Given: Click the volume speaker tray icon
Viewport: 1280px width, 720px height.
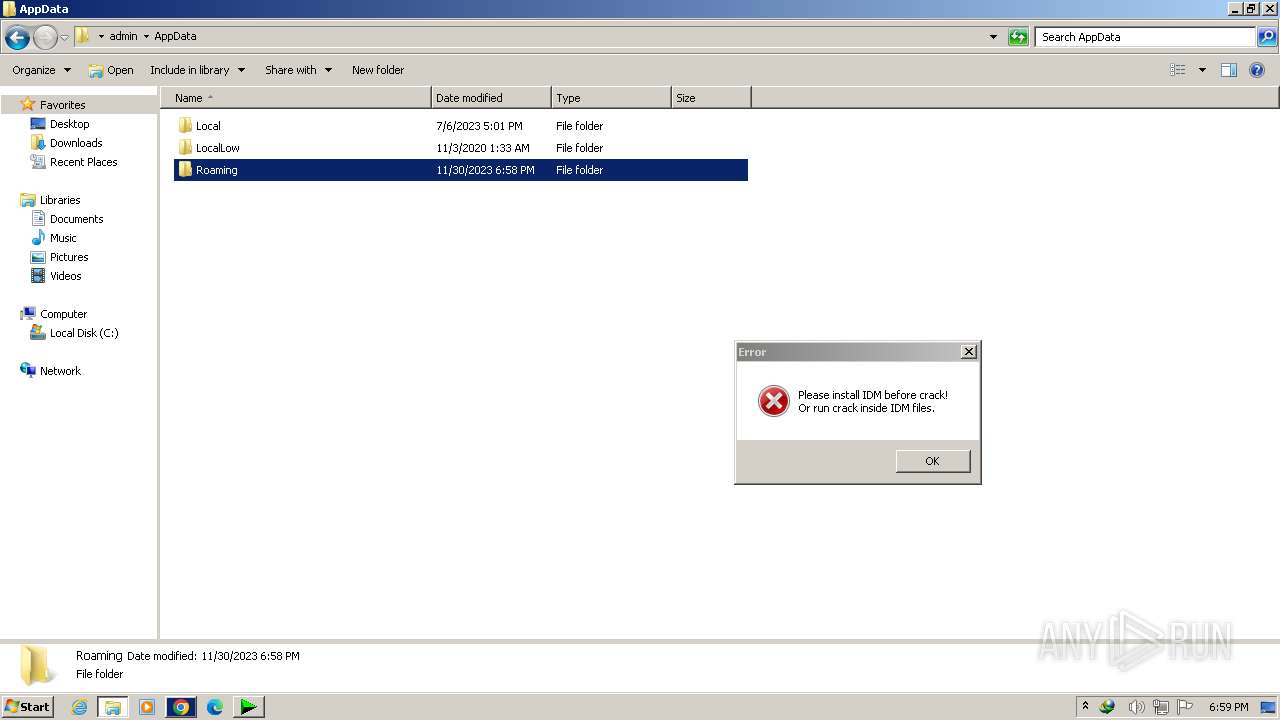Looking at the screenshot, I should 1136,707.
